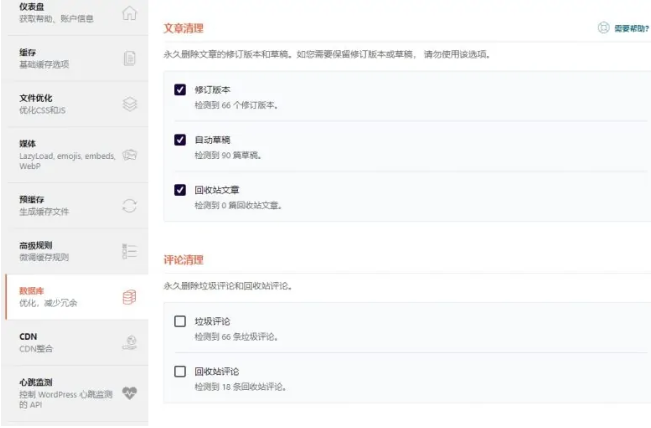Open the 缓存 settings tab
The width and height of the screenshot is (651, 428).
click(77, 58)
